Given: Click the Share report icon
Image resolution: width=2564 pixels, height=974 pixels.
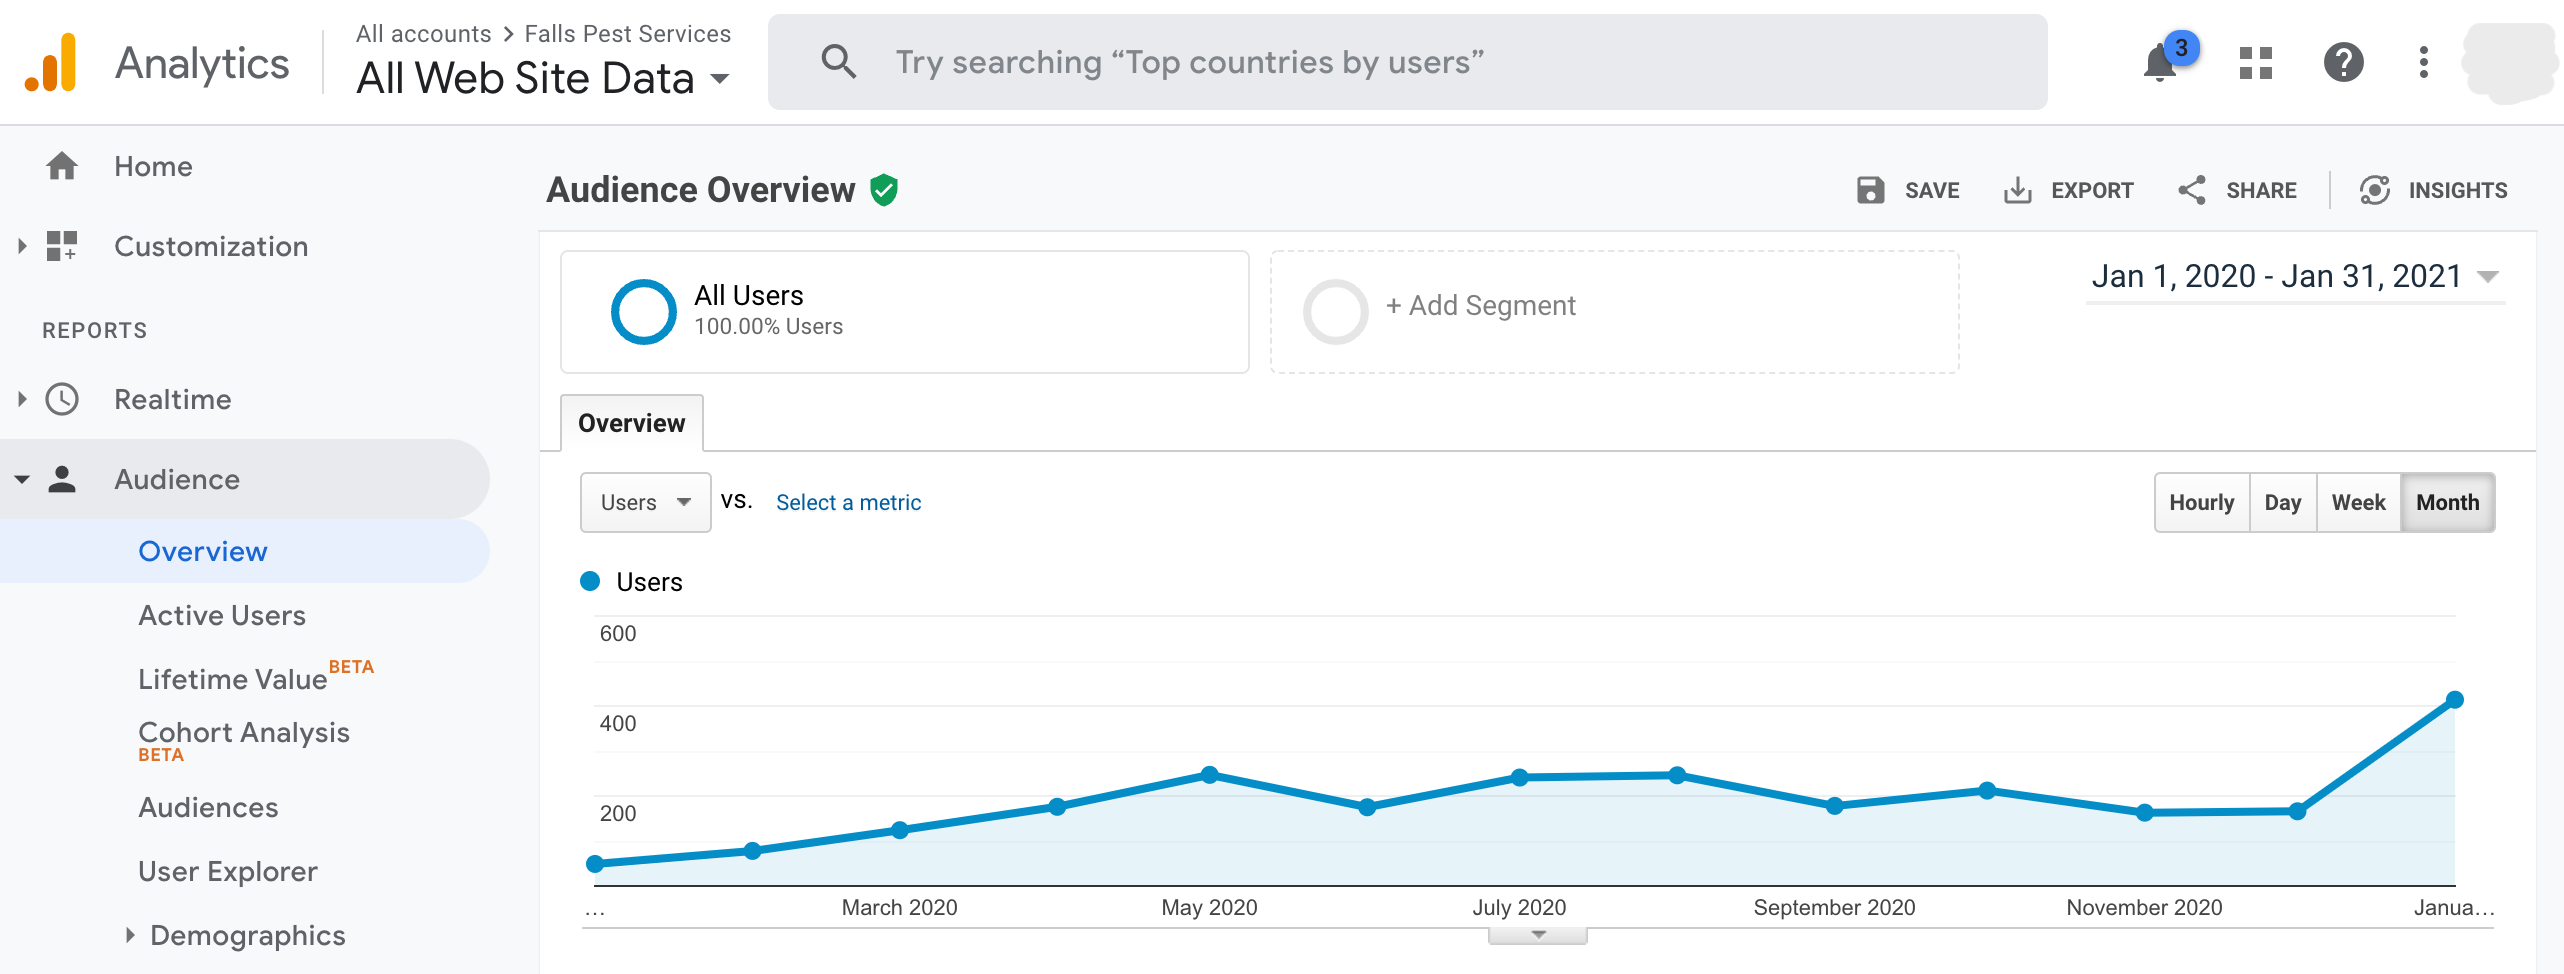Looking at the screenshot, I should pos(2192,190).
